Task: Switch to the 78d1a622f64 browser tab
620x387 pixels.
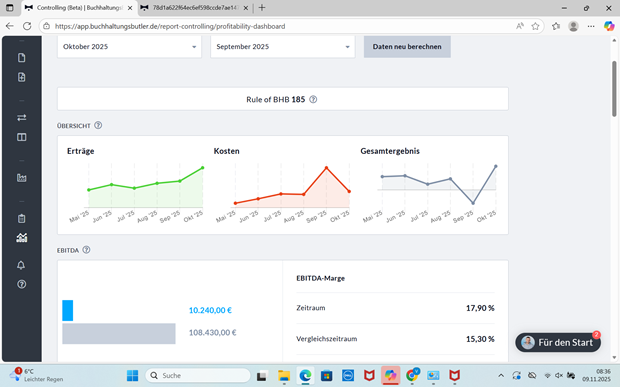Action: [195, 8]
